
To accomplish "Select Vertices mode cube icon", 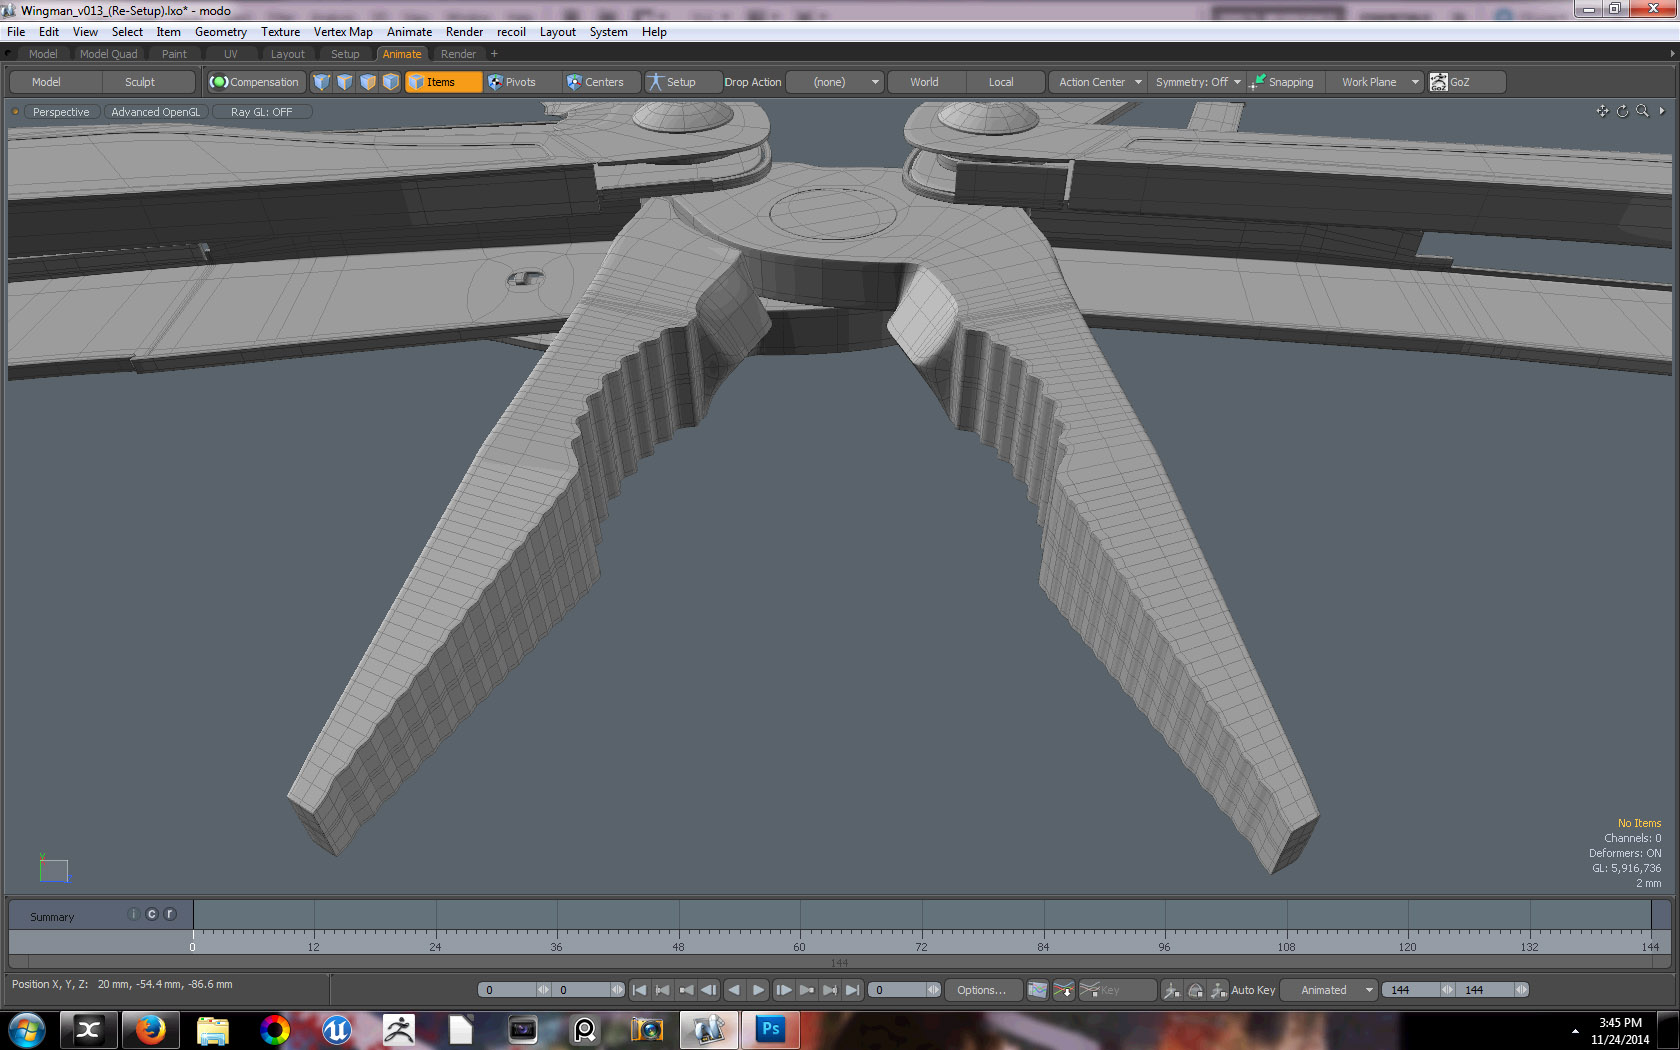I will (x=321, y=82).
